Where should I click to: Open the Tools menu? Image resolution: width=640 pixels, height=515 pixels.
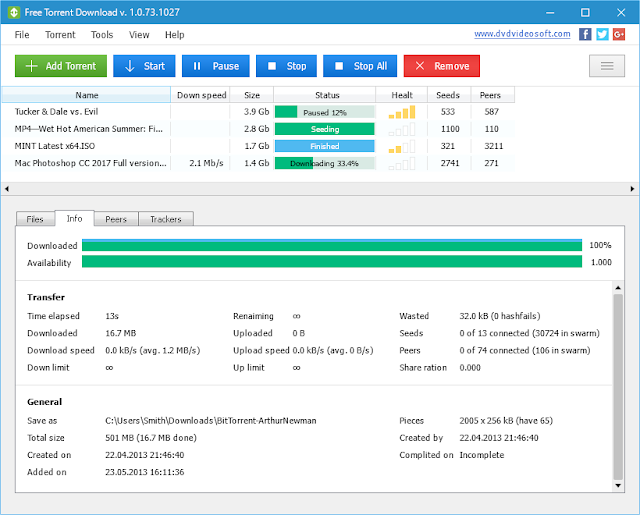tap(102, 35)
